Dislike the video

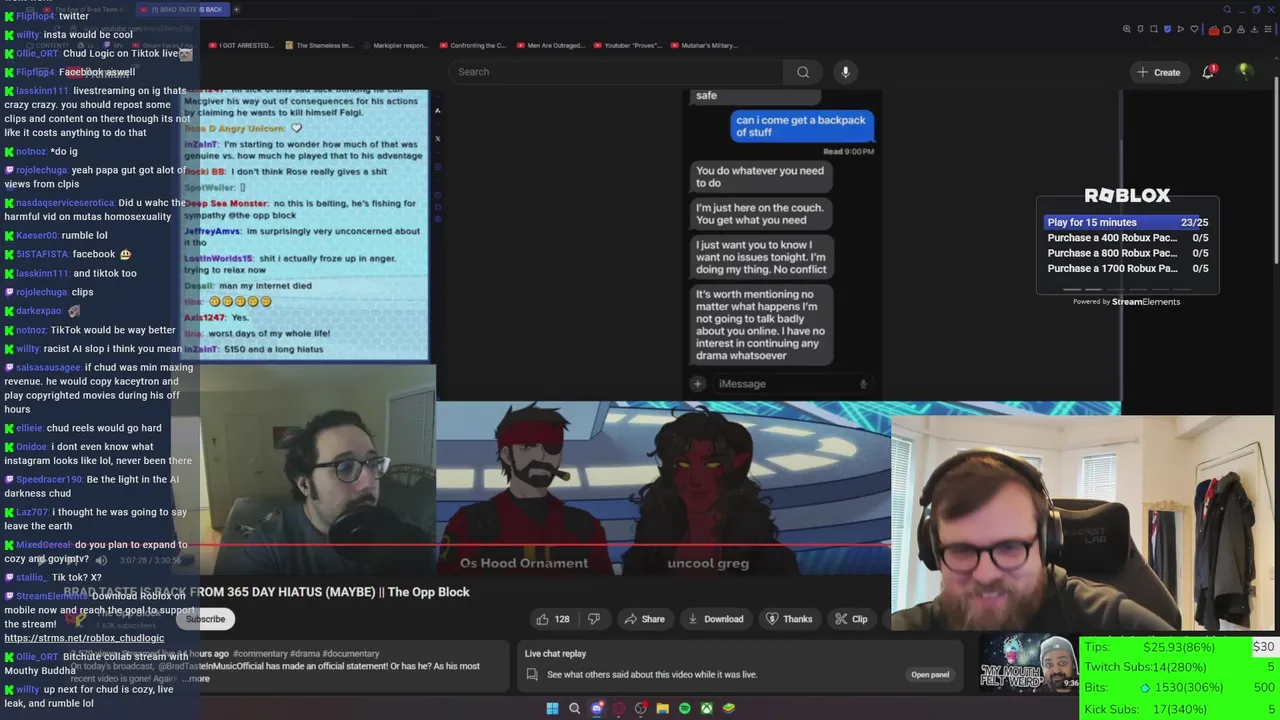594,619
